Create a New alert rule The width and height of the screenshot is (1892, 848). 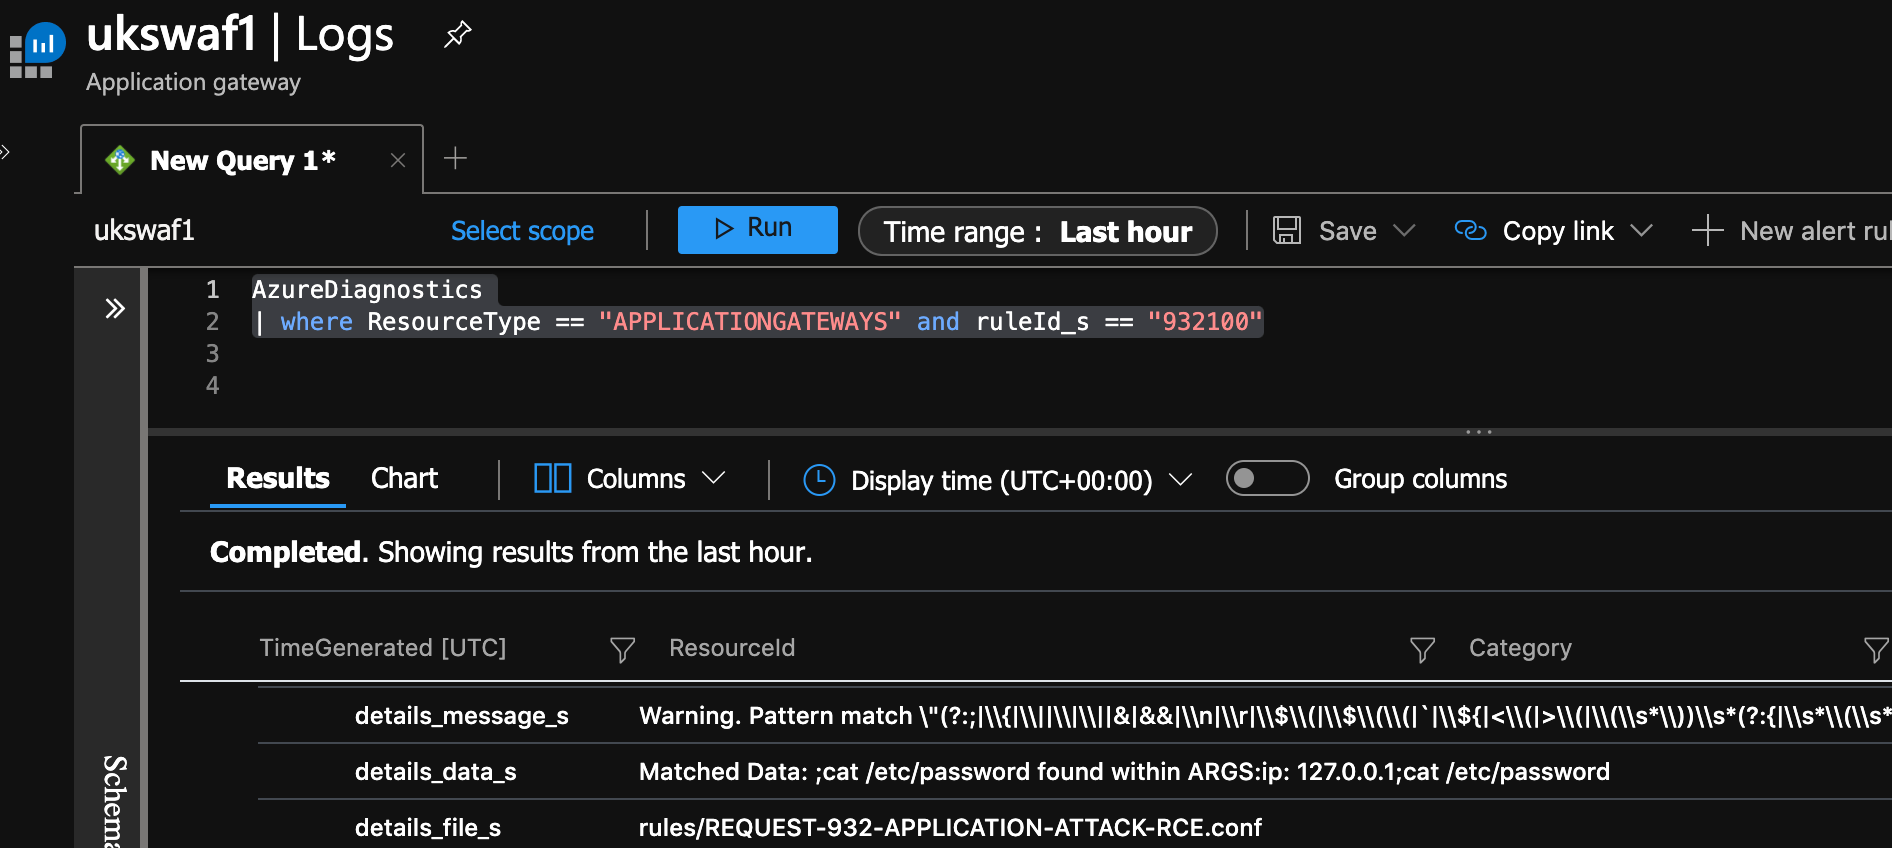pos(1791,231)
